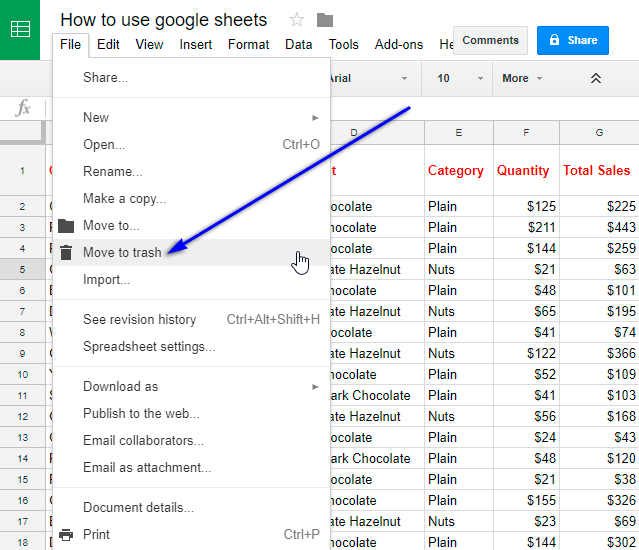Click the $125 quantity cell

527,207
